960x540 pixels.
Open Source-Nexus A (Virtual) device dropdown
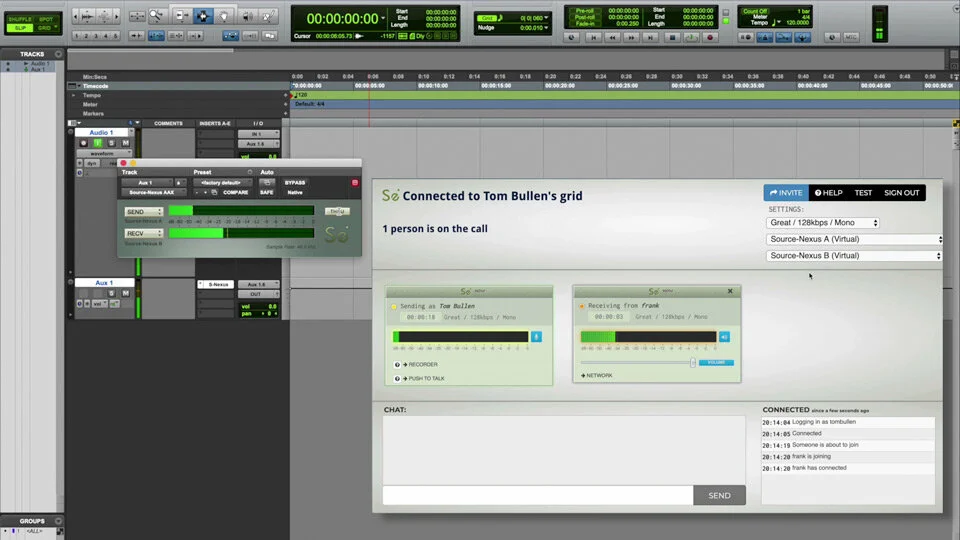tap(854, 239)
